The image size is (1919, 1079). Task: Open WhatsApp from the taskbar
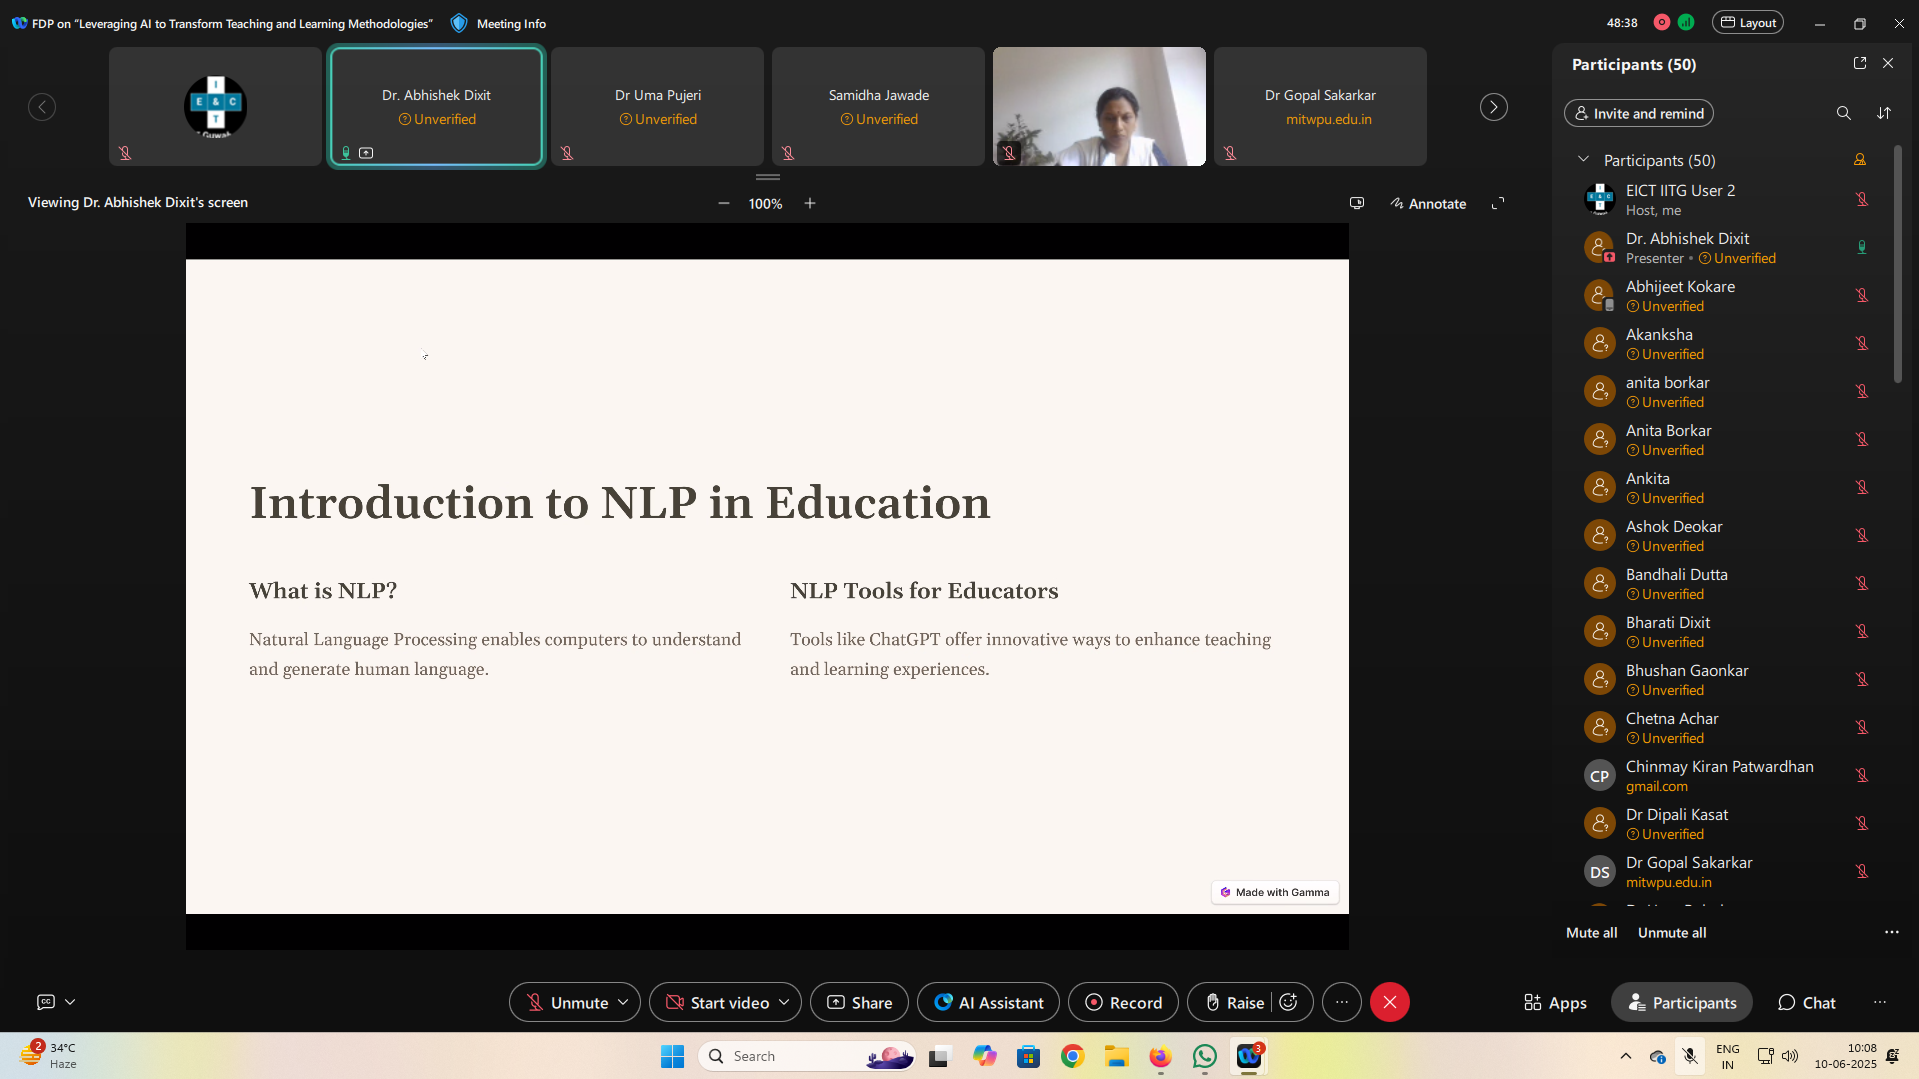1205,1056
